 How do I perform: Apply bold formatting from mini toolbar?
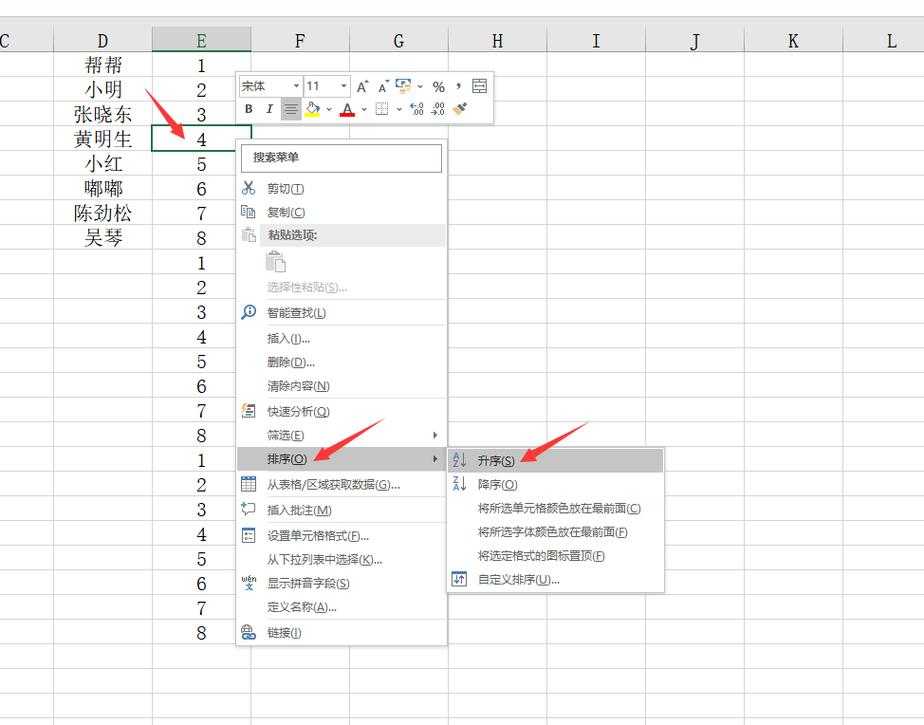point(248,108)
